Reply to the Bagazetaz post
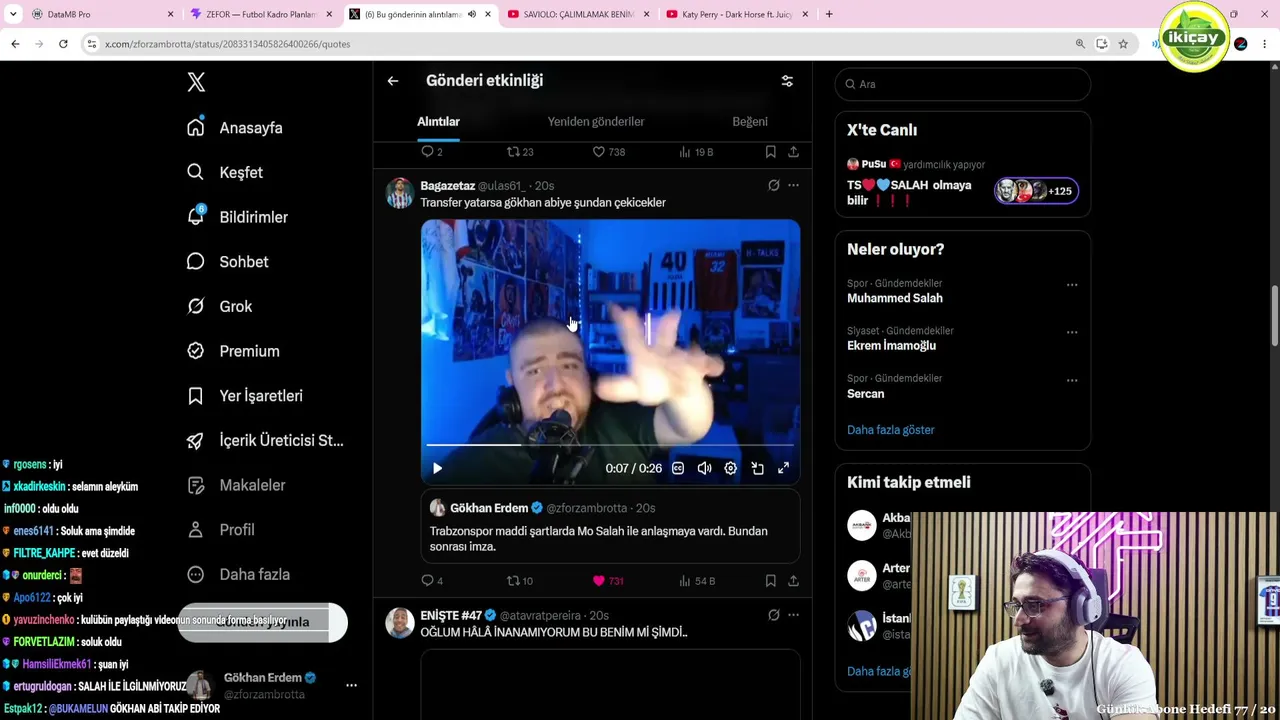The image size is (1280, 720). [x=432, y=581]
